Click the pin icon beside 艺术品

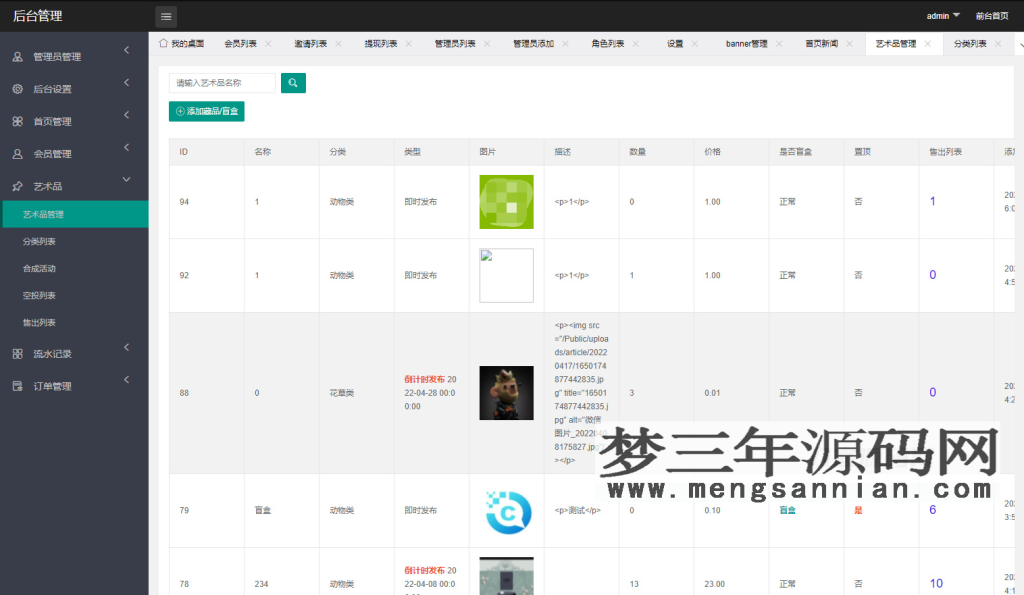pyautogui.click(x=16, y=185)
